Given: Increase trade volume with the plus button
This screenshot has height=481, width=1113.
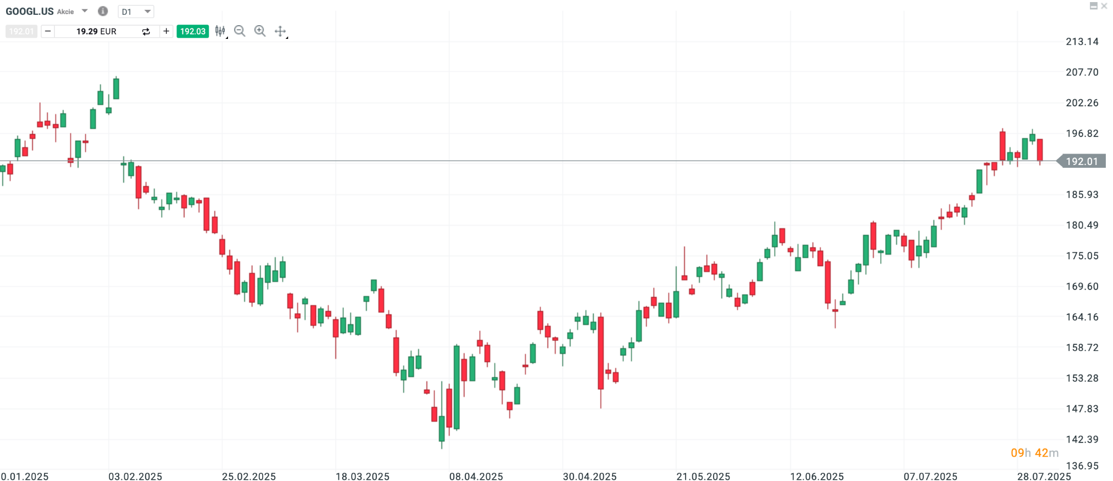Looking at the screenshot, I should click(x=166, y=31).
